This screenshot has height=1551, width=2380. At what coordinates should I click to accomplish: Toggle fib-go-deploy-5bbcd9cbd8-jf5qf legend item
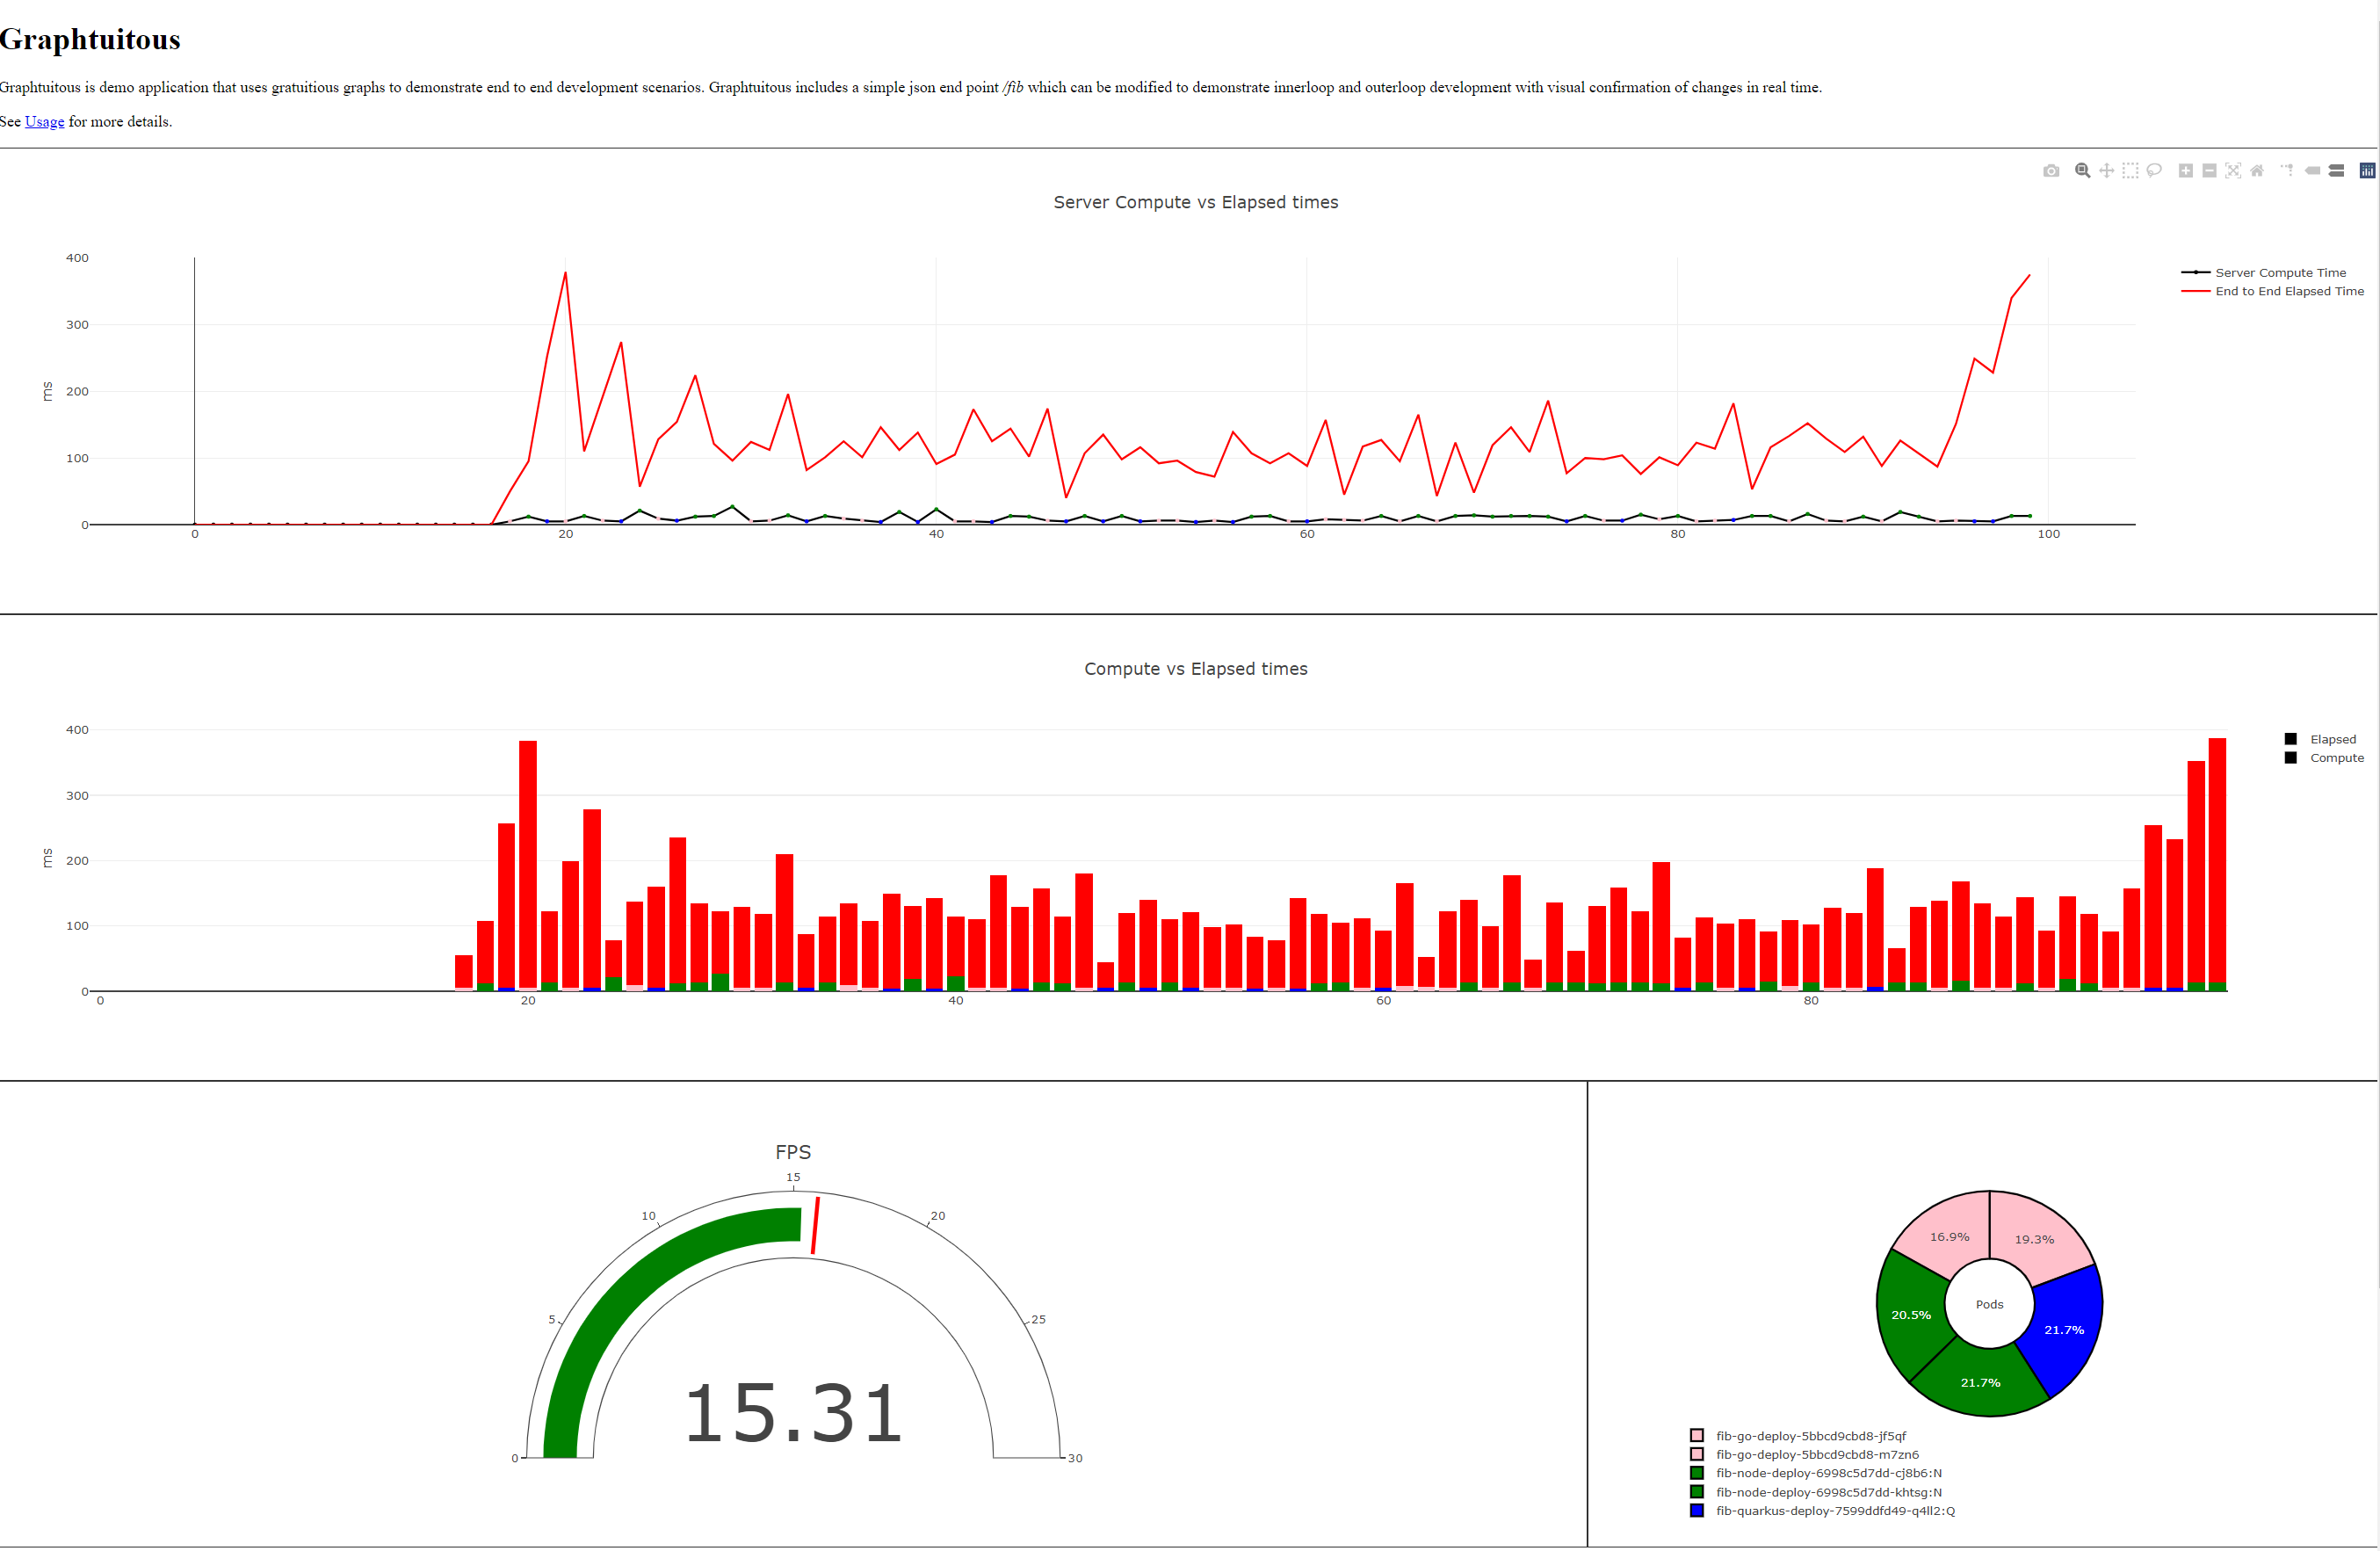[1810, 1436]
